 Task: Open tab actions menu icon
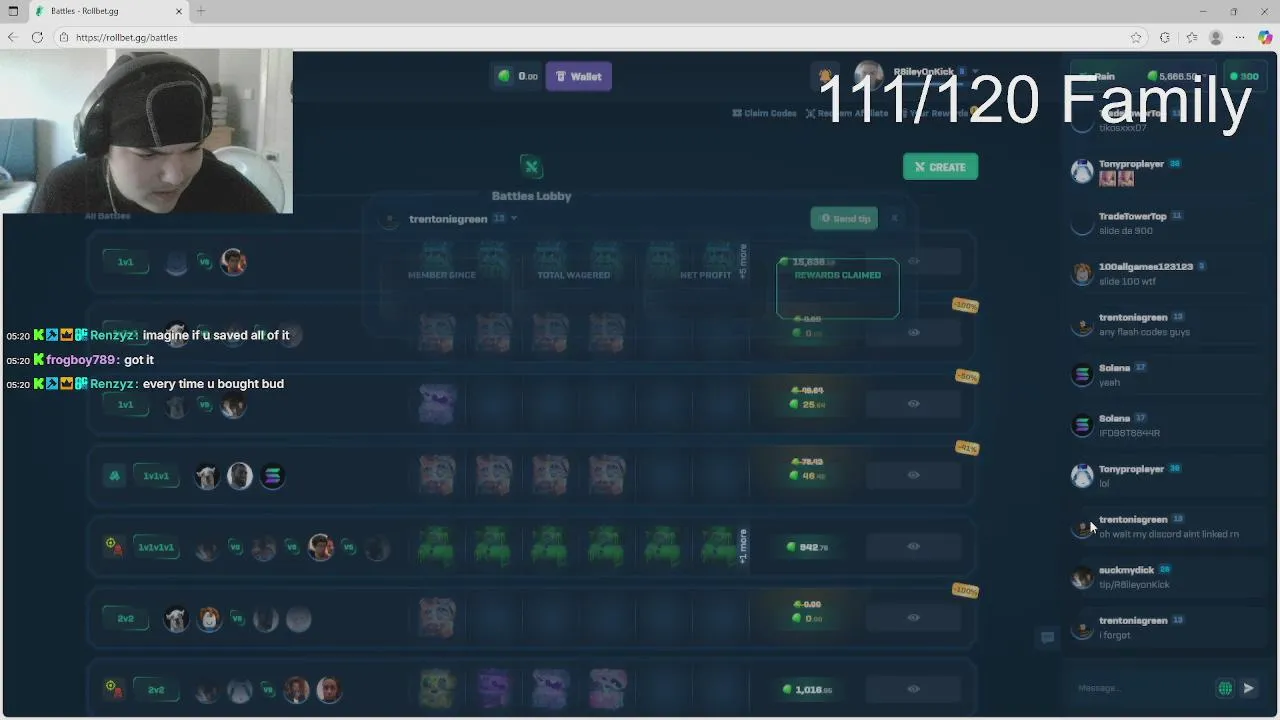[x=13, y=11]
